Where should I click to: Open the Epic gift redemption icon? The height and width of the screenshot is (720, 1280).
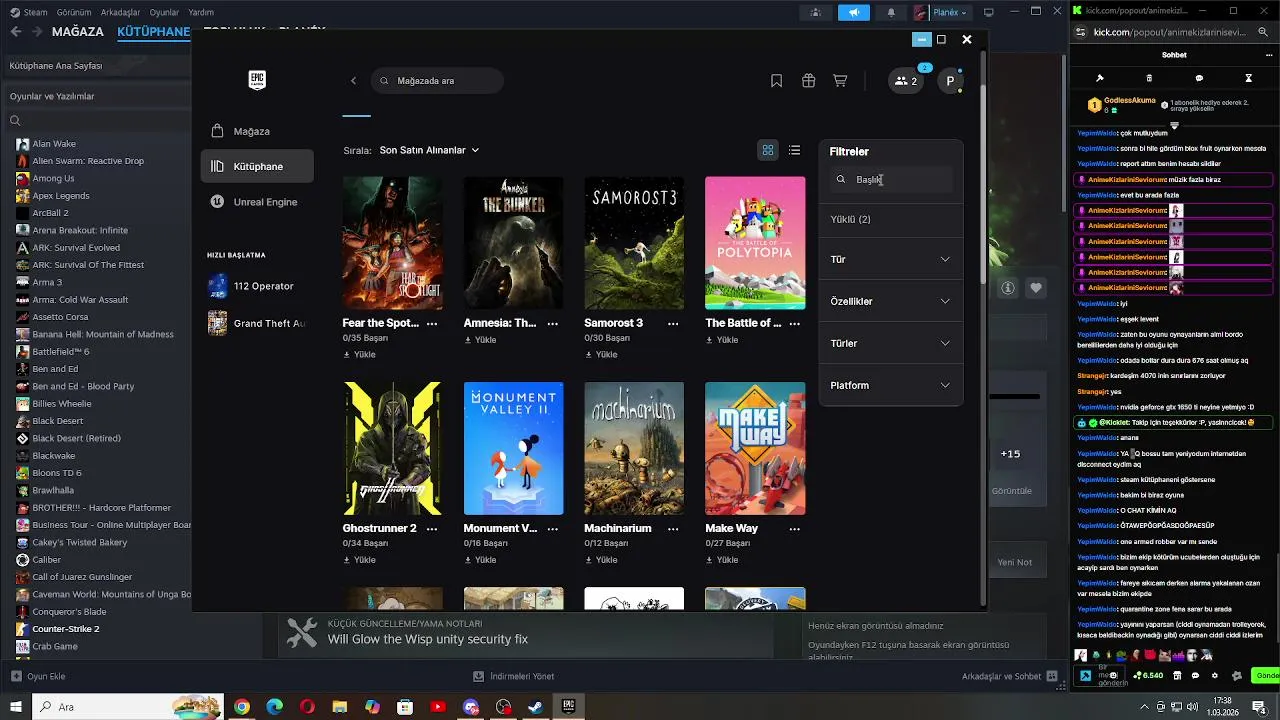point(808,81)
